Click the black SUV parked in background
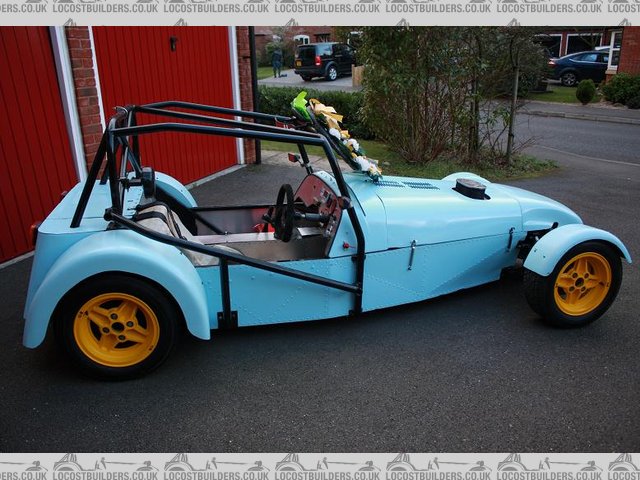The height and width of the screenshot is (480, 640). [323, 60]
